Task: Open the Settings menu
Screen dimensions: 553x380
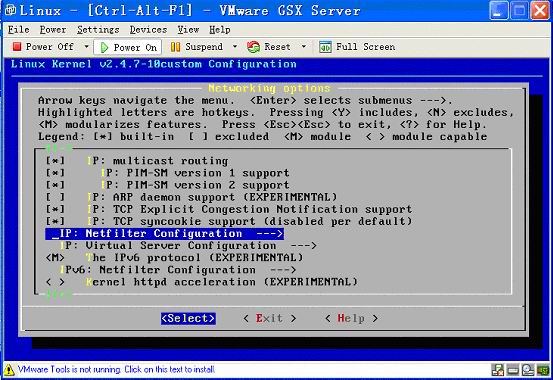Action: [98, 30]
